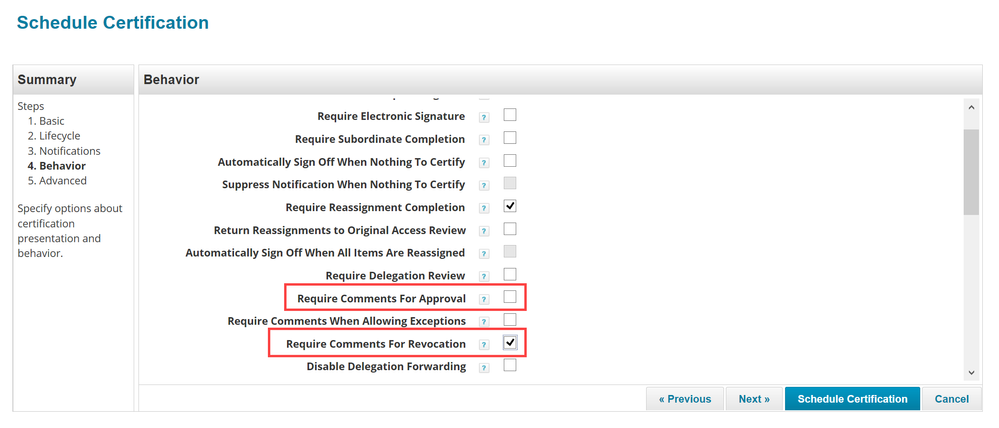Viewport: 999px width, 428px height.
Task: Click help icon for Disable Delegation Forwarding
Action: click(x=484, y=367)
